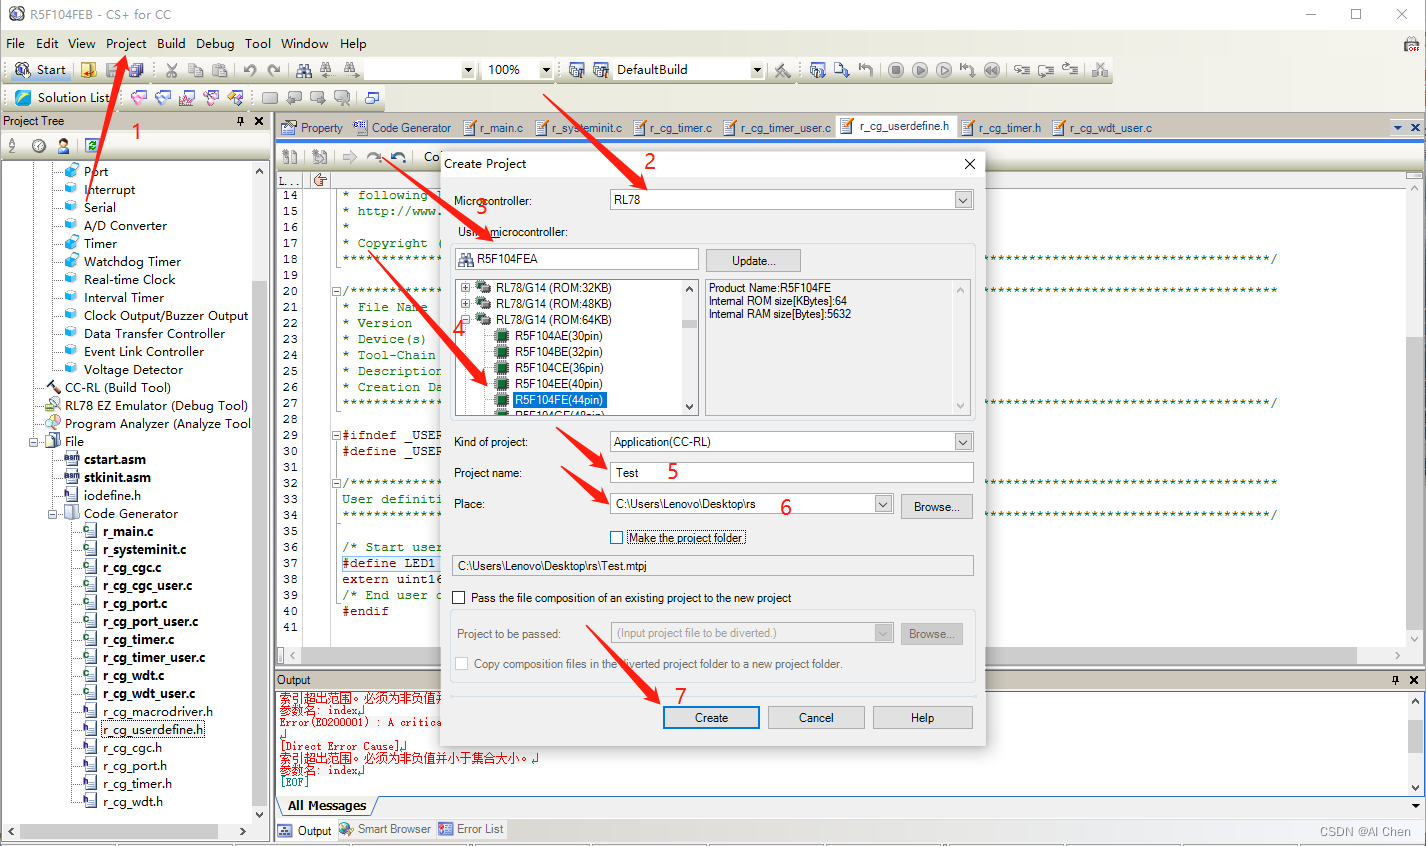Undo last action using toolbar icon

(x=250, y=70)
